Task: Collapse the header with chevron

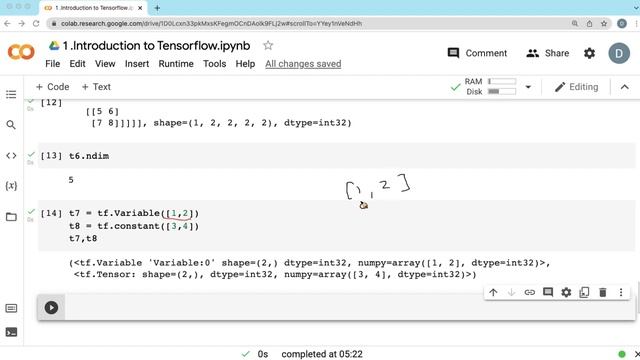Action: pyautogui.click(x=624, y=87)
